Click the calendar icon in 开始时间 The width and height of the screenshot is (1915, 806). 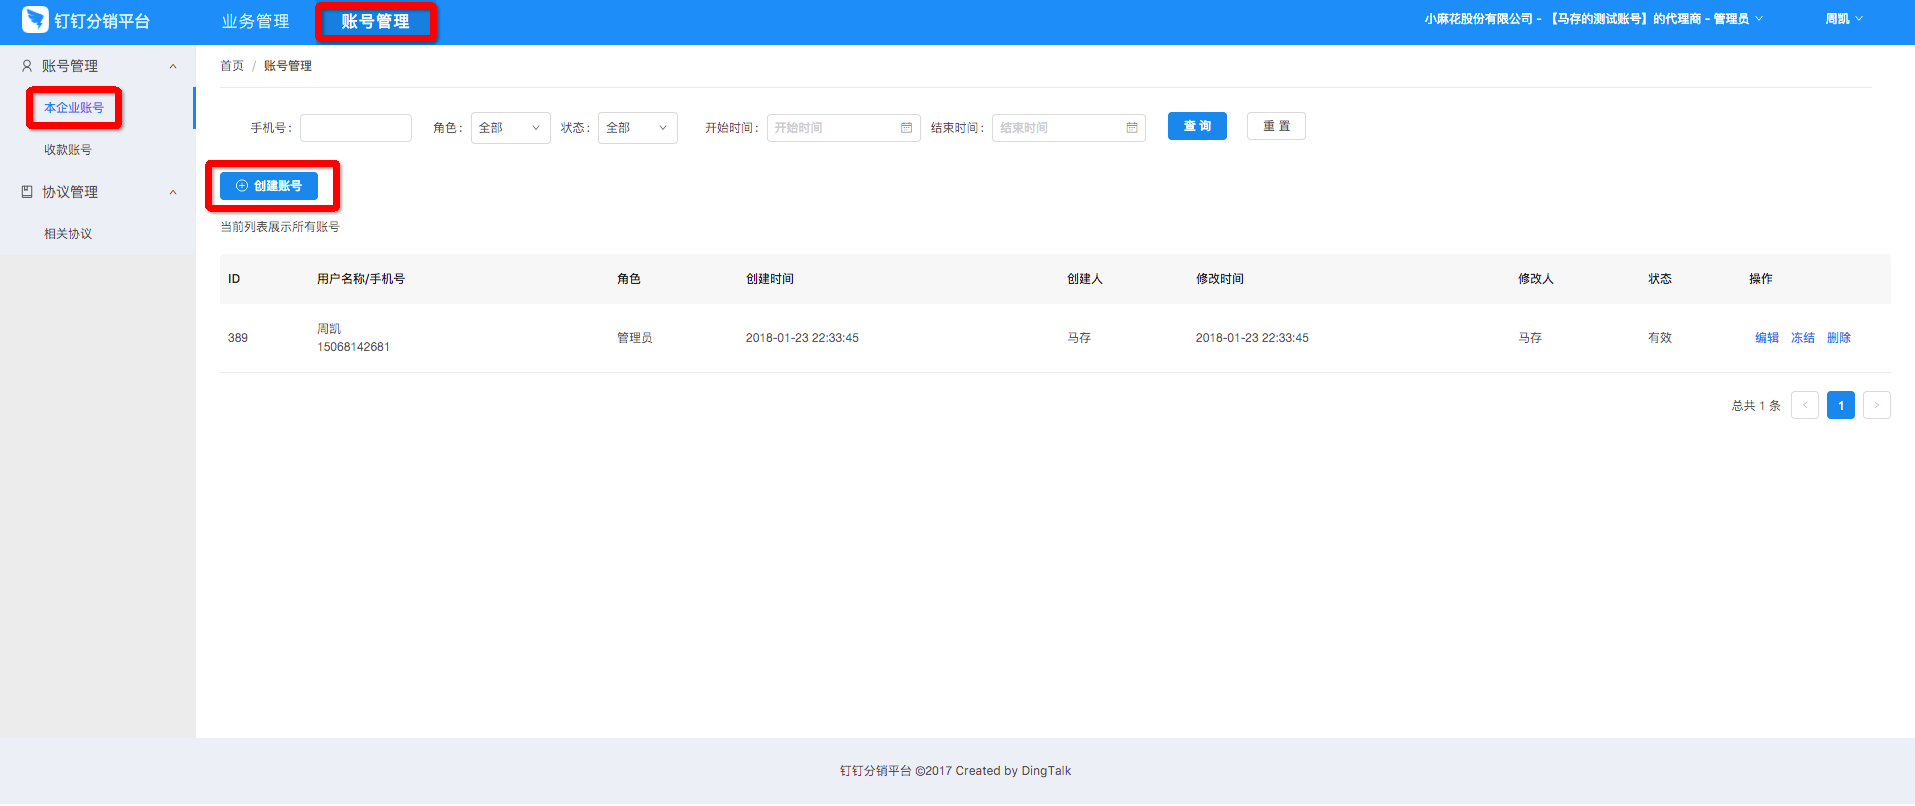pos(906,128)
